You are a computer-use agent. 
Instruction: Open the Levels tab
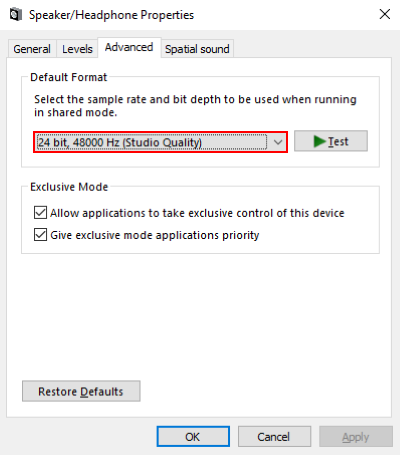[x=77, y=49]
